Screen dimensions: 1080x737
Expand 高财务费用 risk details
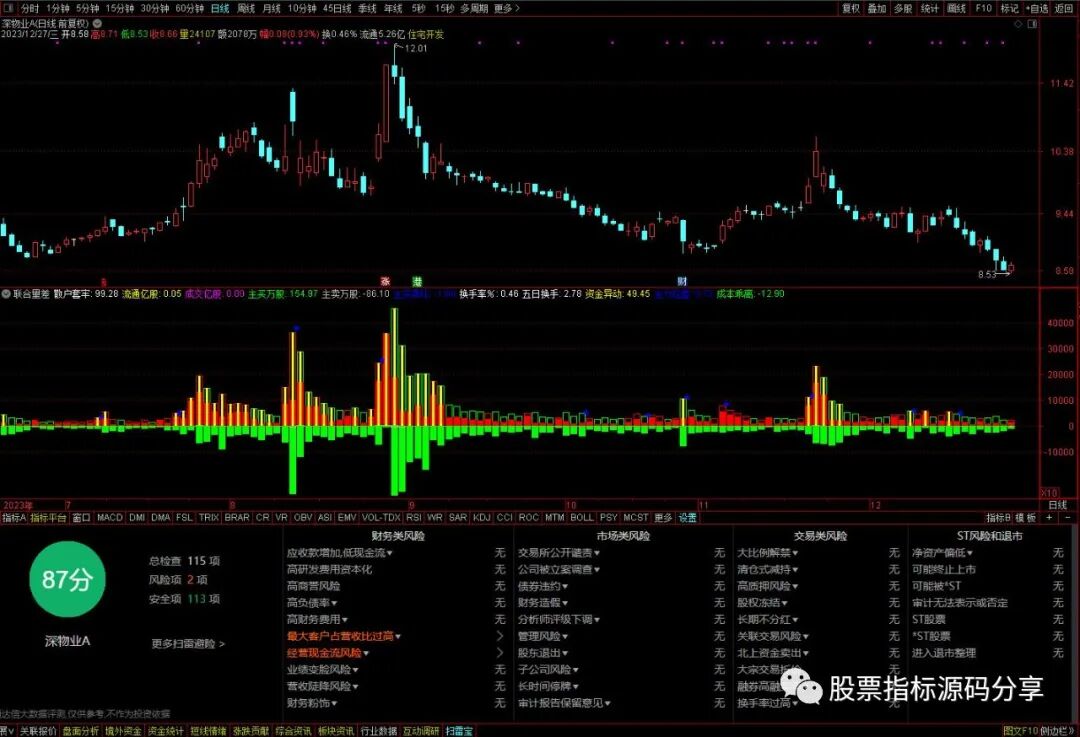pos(317,619)
